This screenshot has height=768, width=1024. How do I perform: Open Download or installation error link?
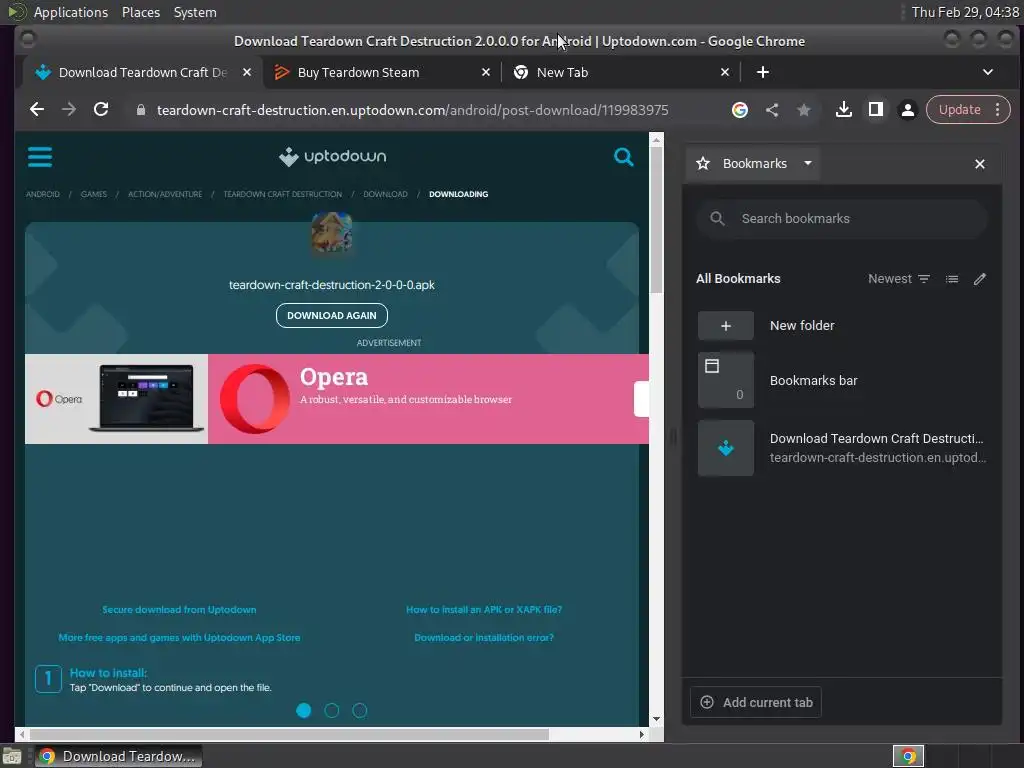(x=484, y=637)
